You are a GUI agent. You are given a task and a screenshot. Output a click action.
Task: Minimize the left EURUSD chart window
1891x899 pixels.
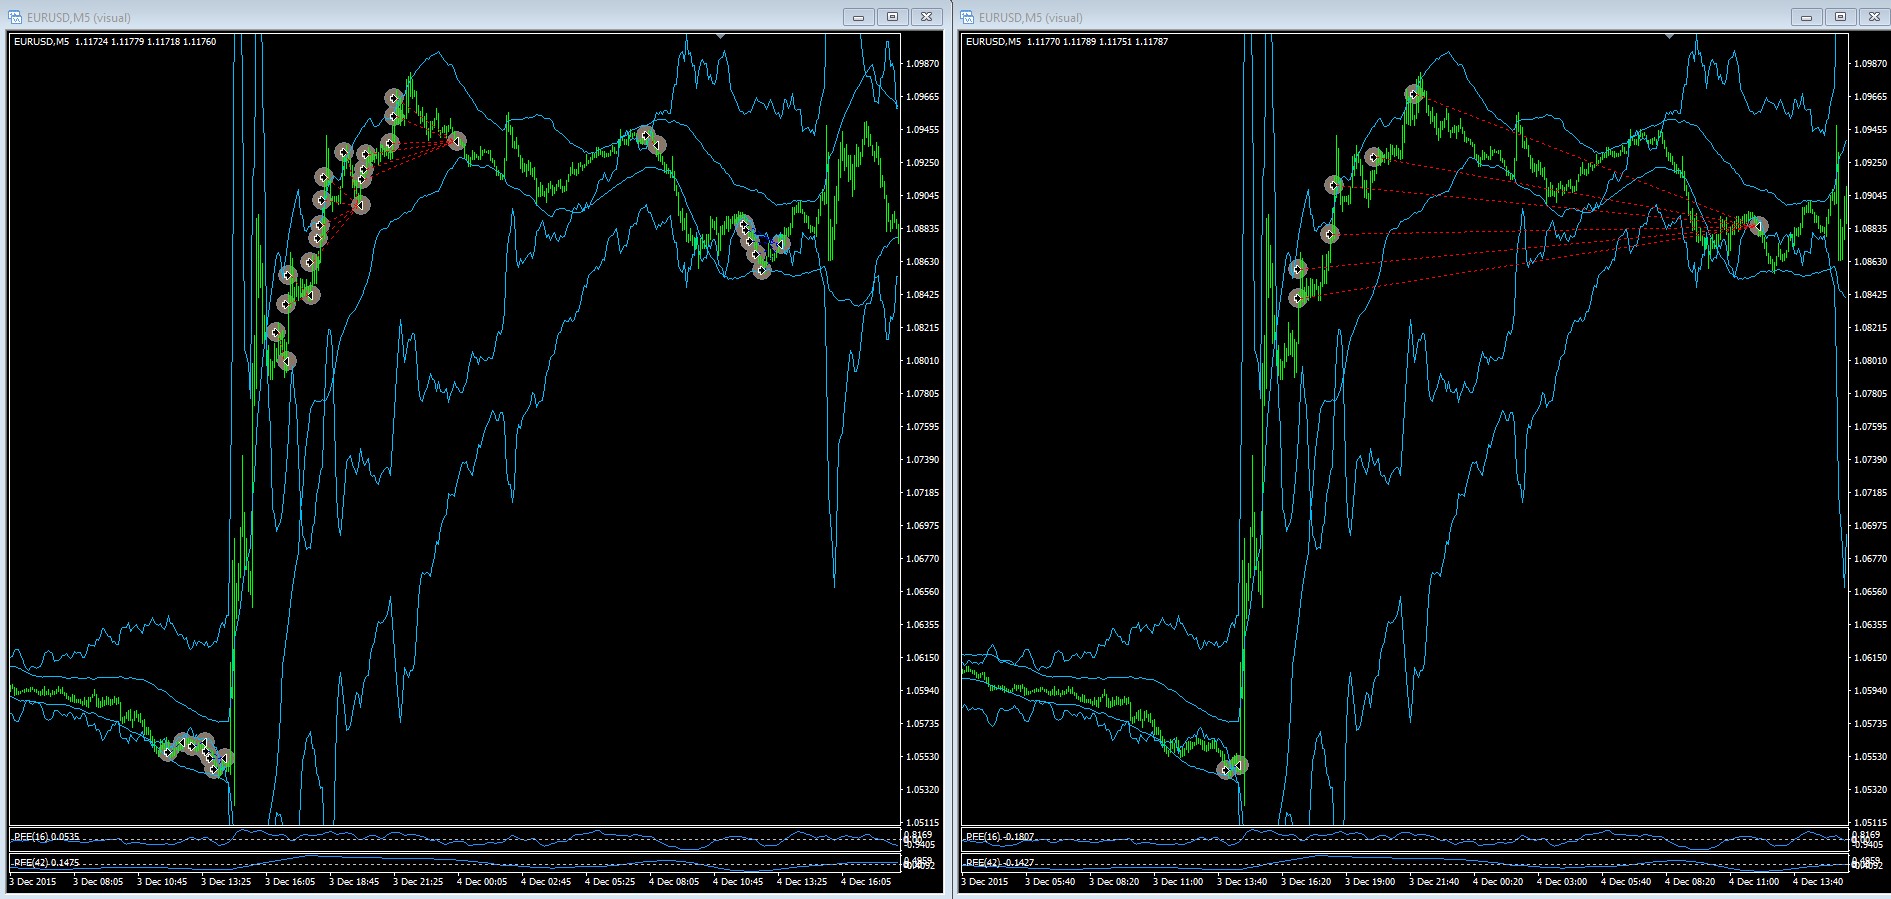click(858, 17)
